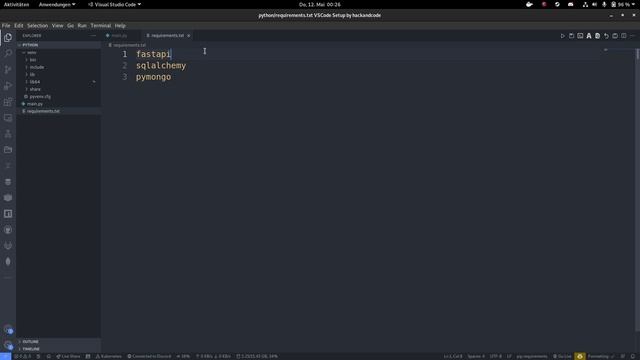This screenshot has height=360, width=640.
Task: Open the Terminal menu
Action: pyautogui.click(x=101, y=25)
